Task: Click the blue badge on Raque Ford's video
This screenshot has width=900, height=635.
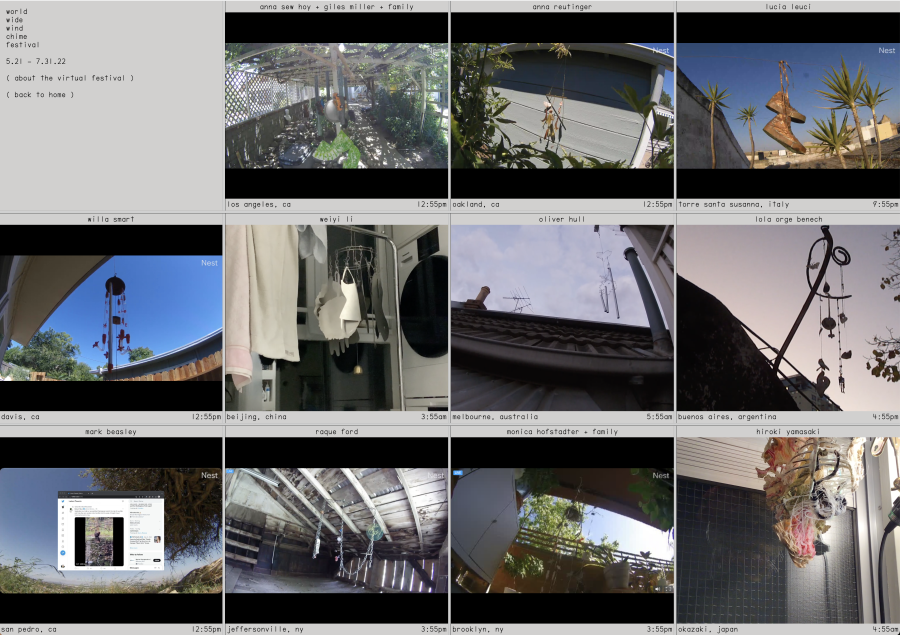Action: [x=231, y=472]
